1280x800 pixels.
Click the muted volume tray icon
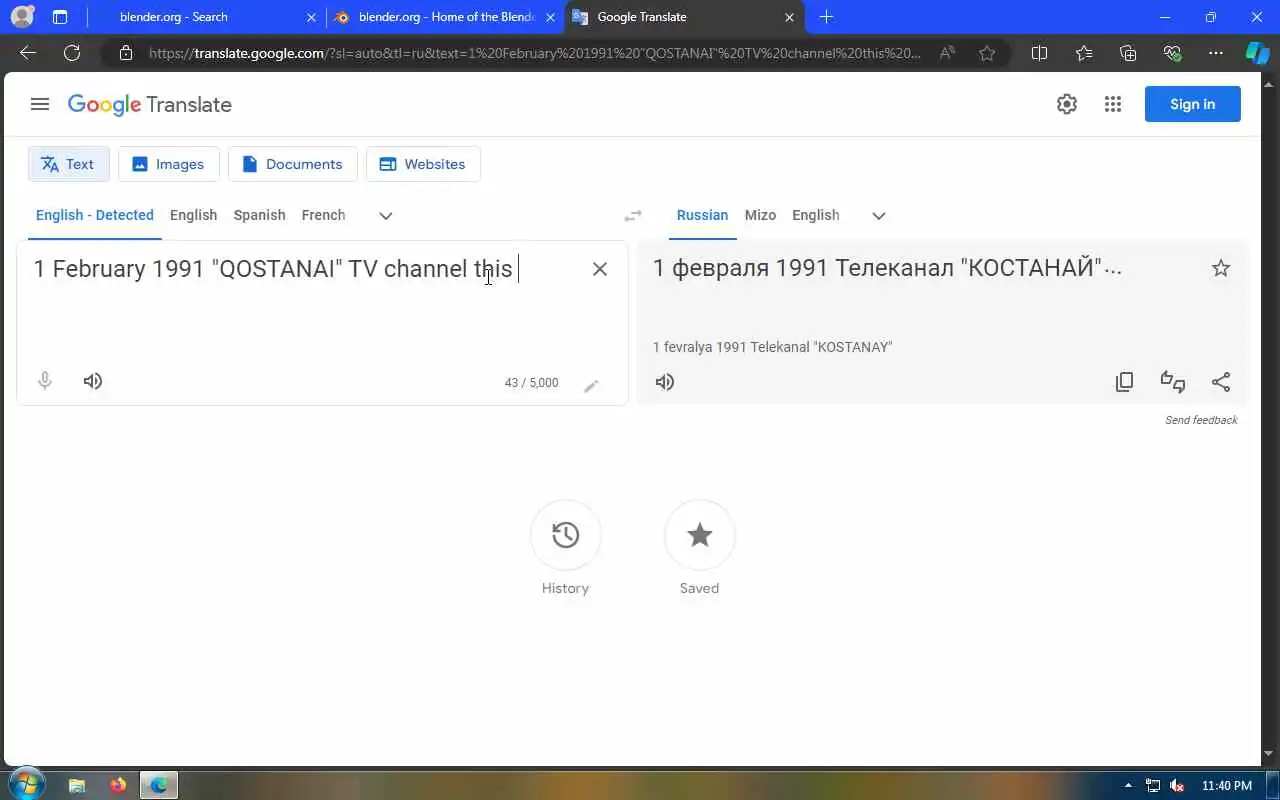1178,786
